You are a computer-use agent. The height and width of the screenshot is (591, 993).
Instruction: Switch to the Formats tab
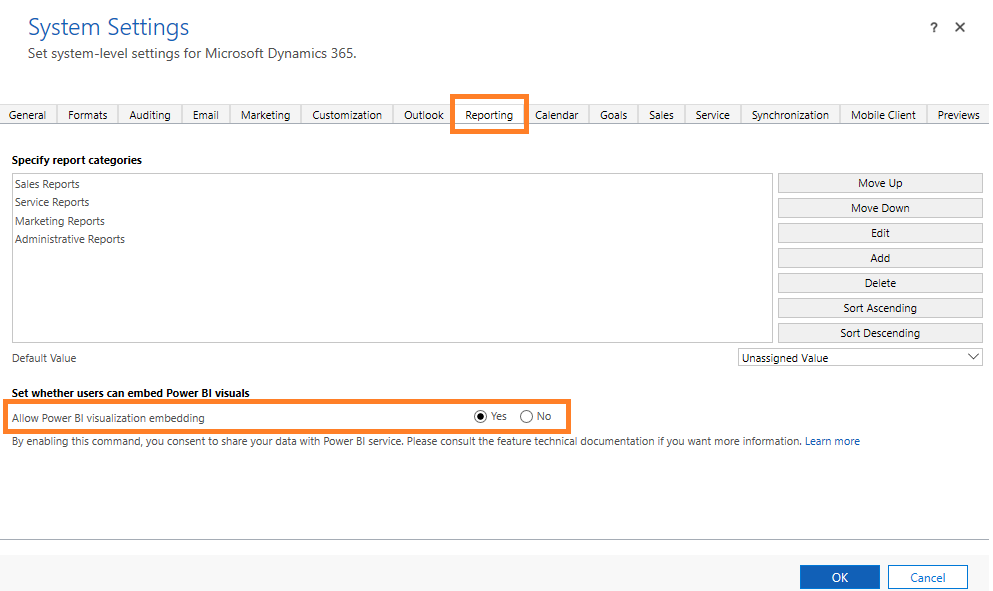[87, 115]
